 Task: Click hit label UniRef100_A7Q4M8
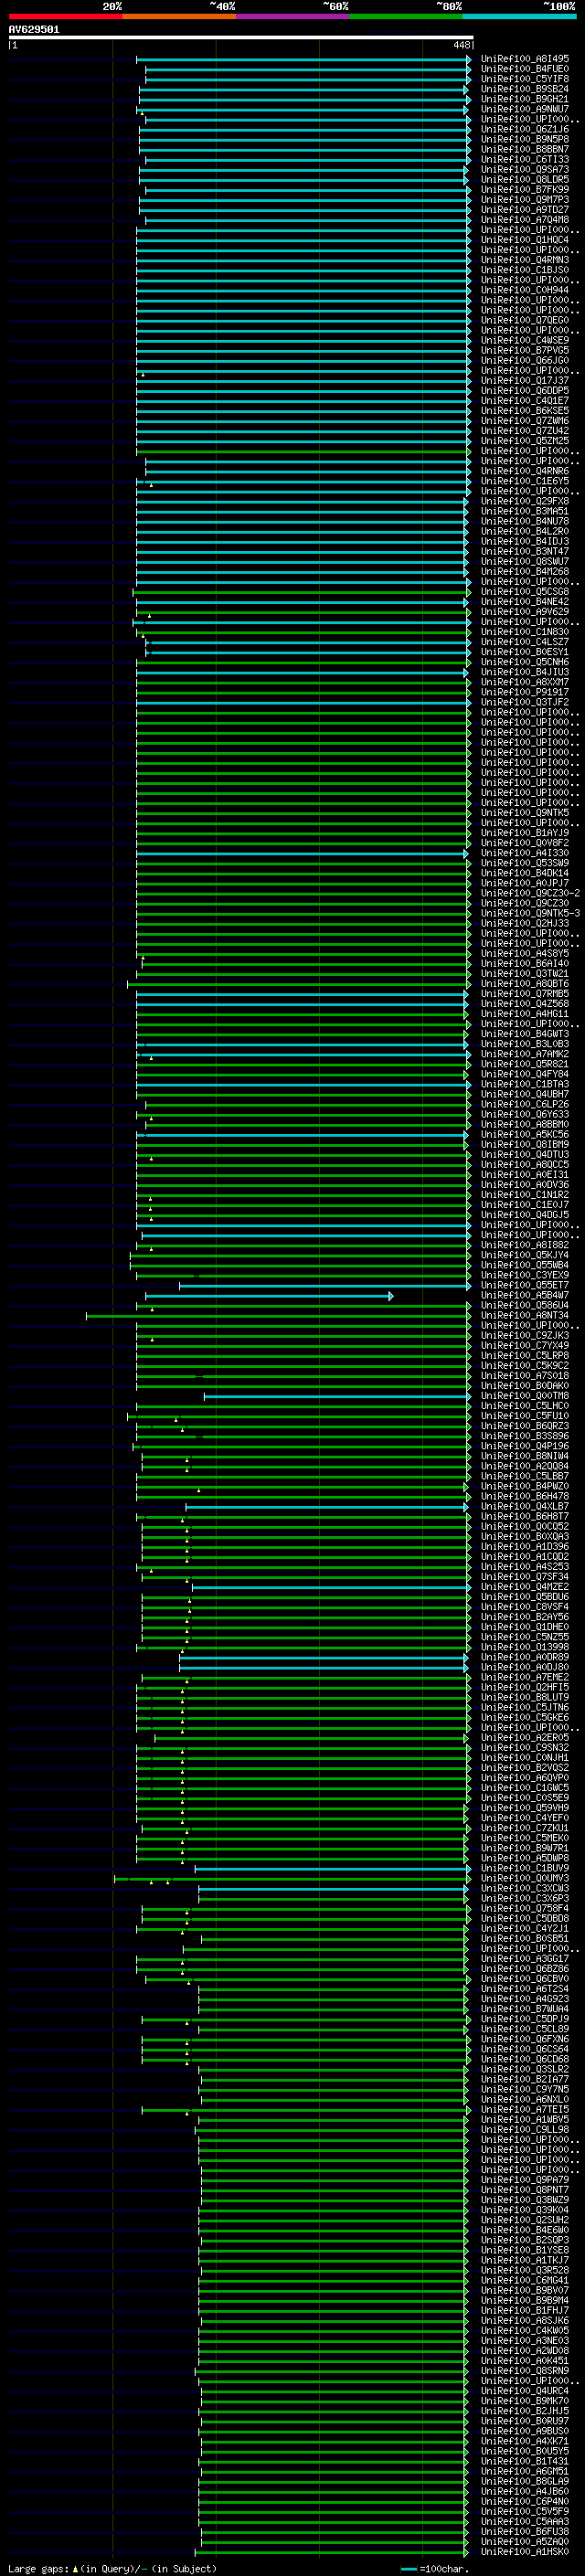525,219
